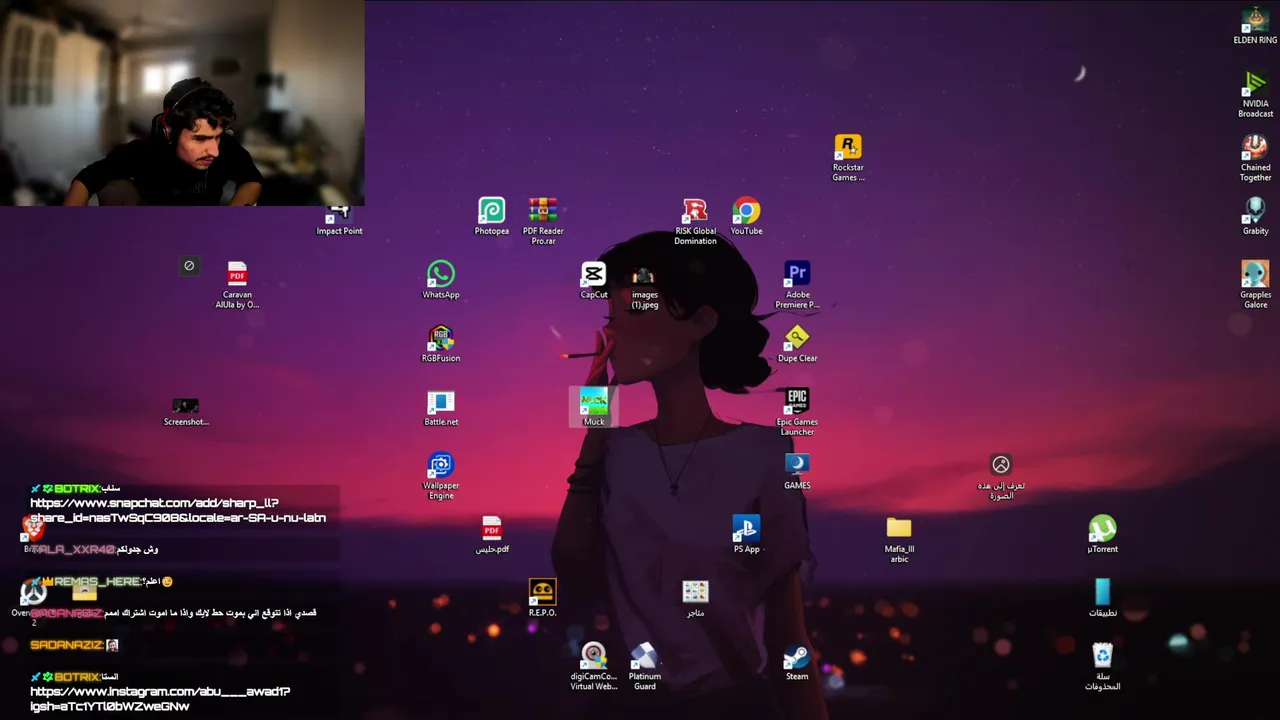Viewport: 1280px width, 720px height.
Task: Open the RGBFusion icon
Action: (441, 344)
